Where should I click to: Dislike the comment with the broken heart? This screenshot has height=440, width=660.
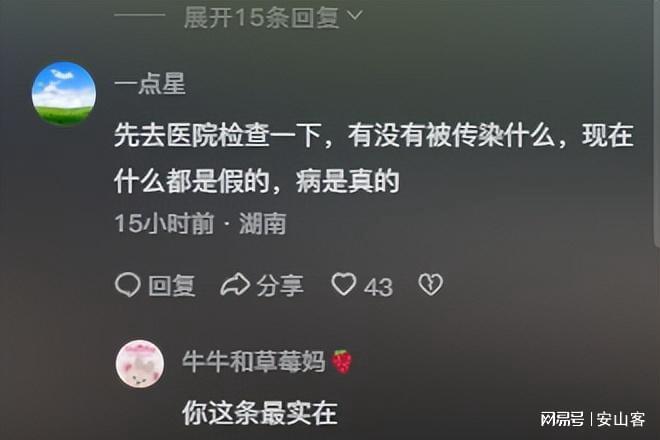coord(431,285)
